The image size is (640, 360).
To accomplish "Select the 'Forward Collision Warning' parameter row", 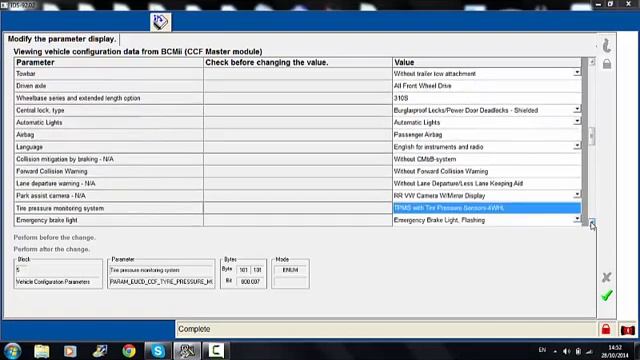I will (109, 171).
